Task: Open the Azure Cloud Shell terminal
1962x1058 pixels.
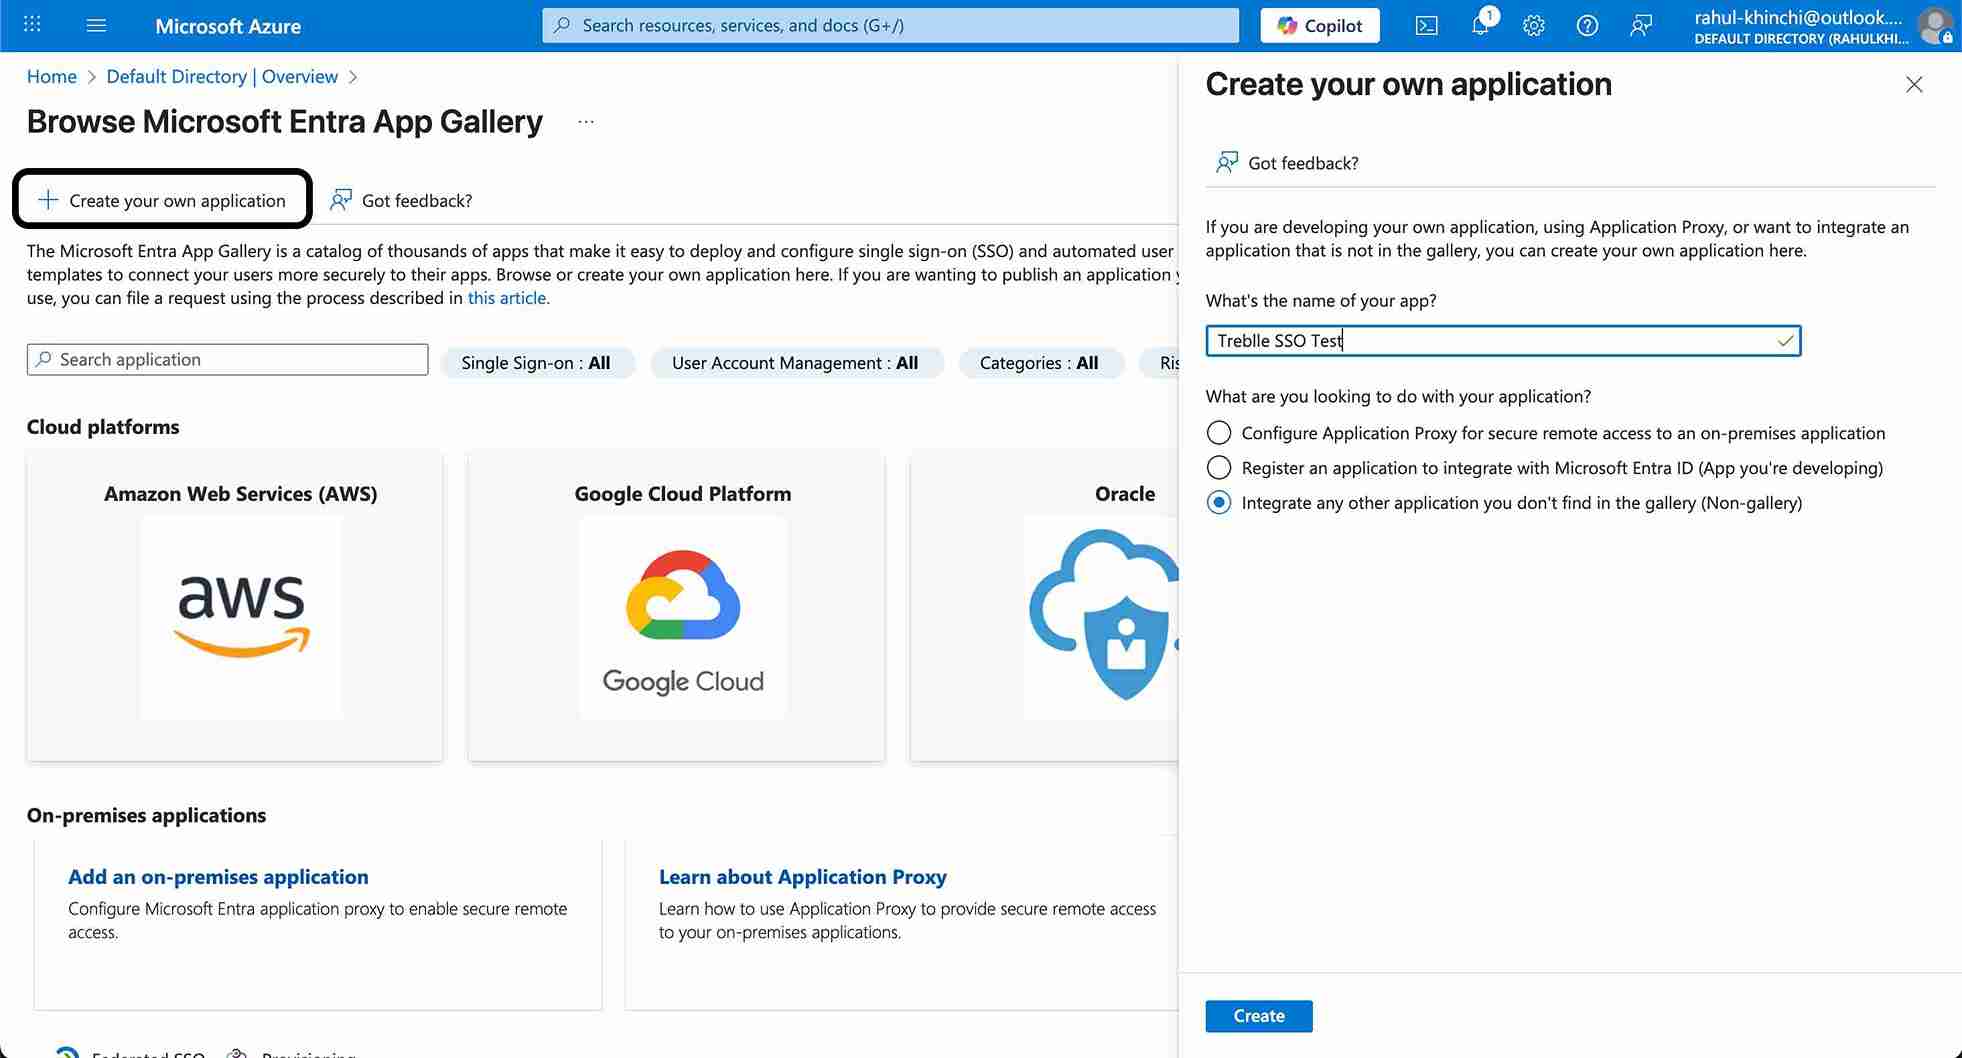Action: point(1426,25)
